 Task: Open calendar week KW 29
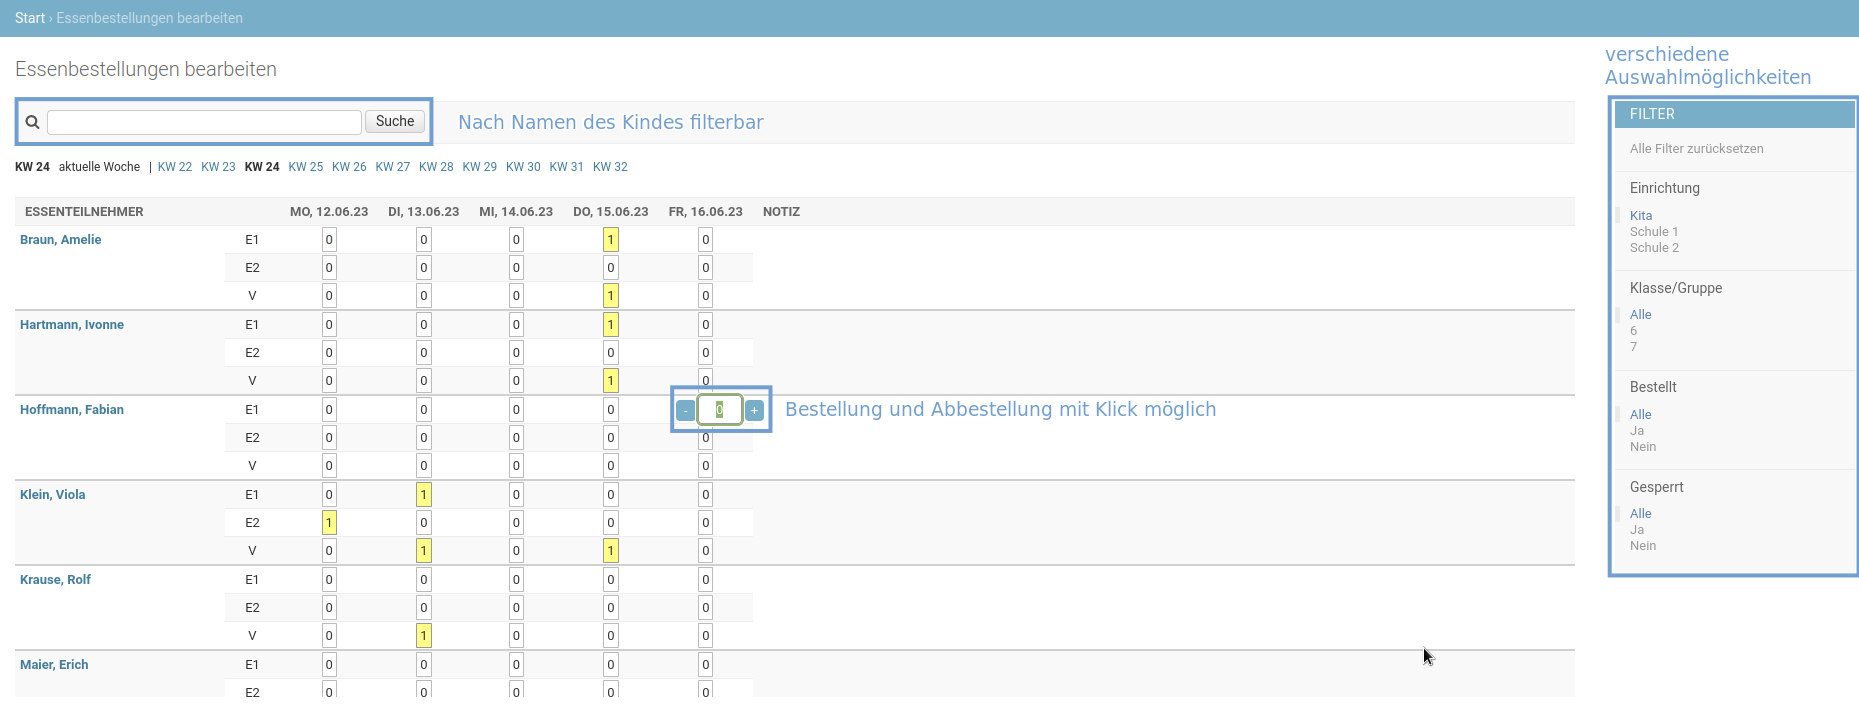480,167
